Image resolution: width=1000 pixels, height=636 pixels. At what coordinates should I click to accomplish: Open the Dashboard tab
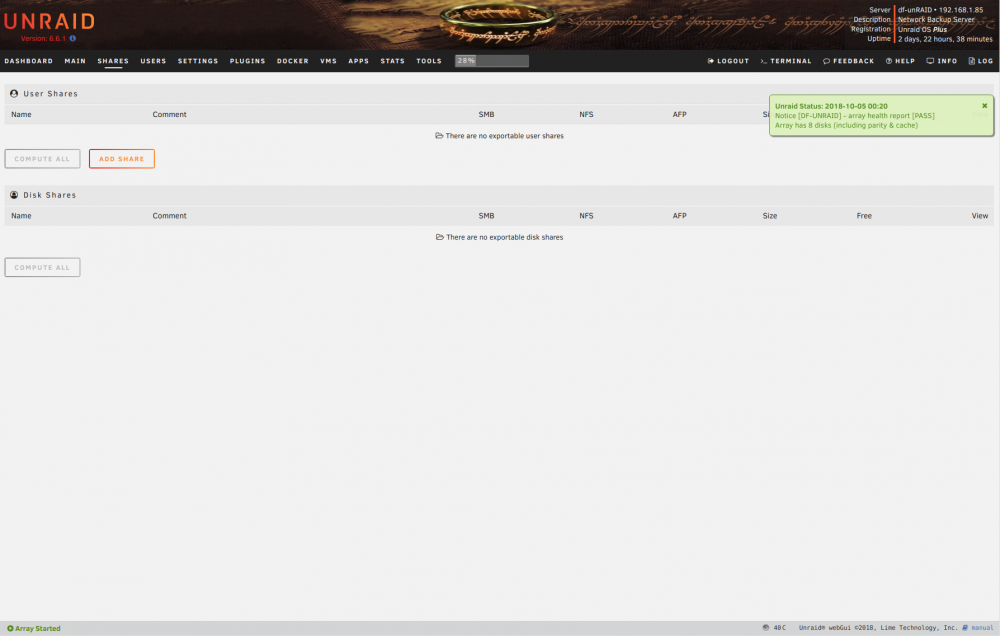click(29, 61)
